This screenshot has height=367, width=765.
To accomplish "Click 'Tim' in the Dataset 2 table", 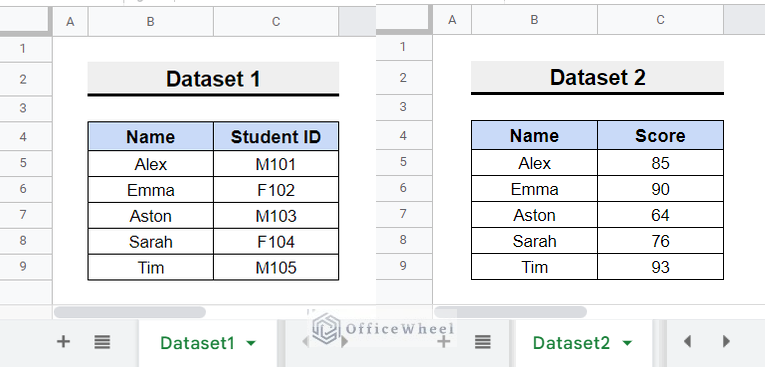I will pos(534,266).
